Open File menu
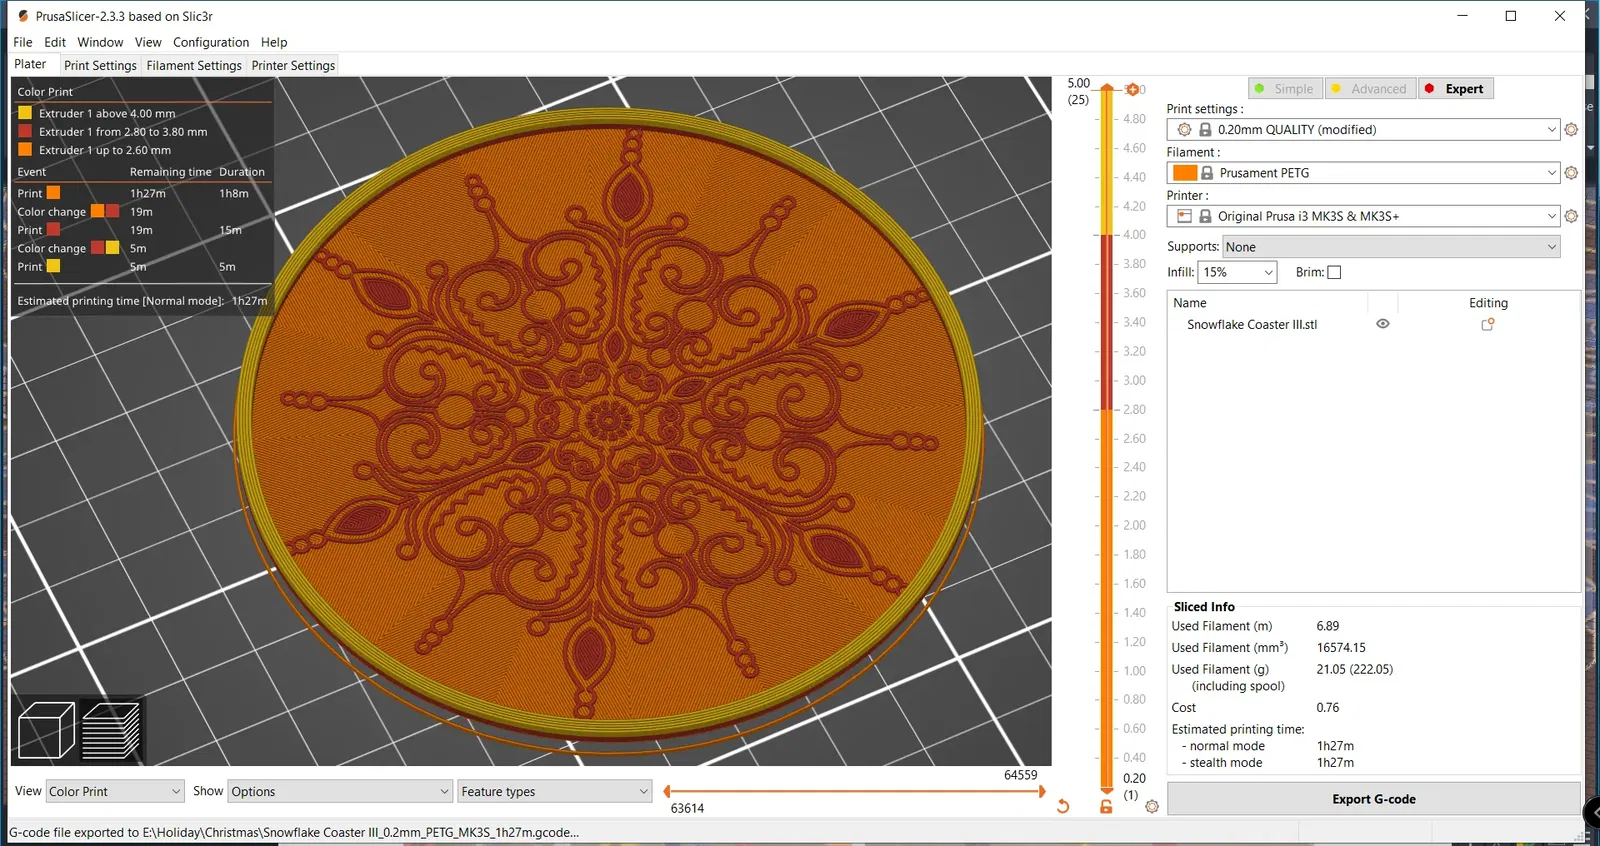1600x846 pixels. coord(23,42)
